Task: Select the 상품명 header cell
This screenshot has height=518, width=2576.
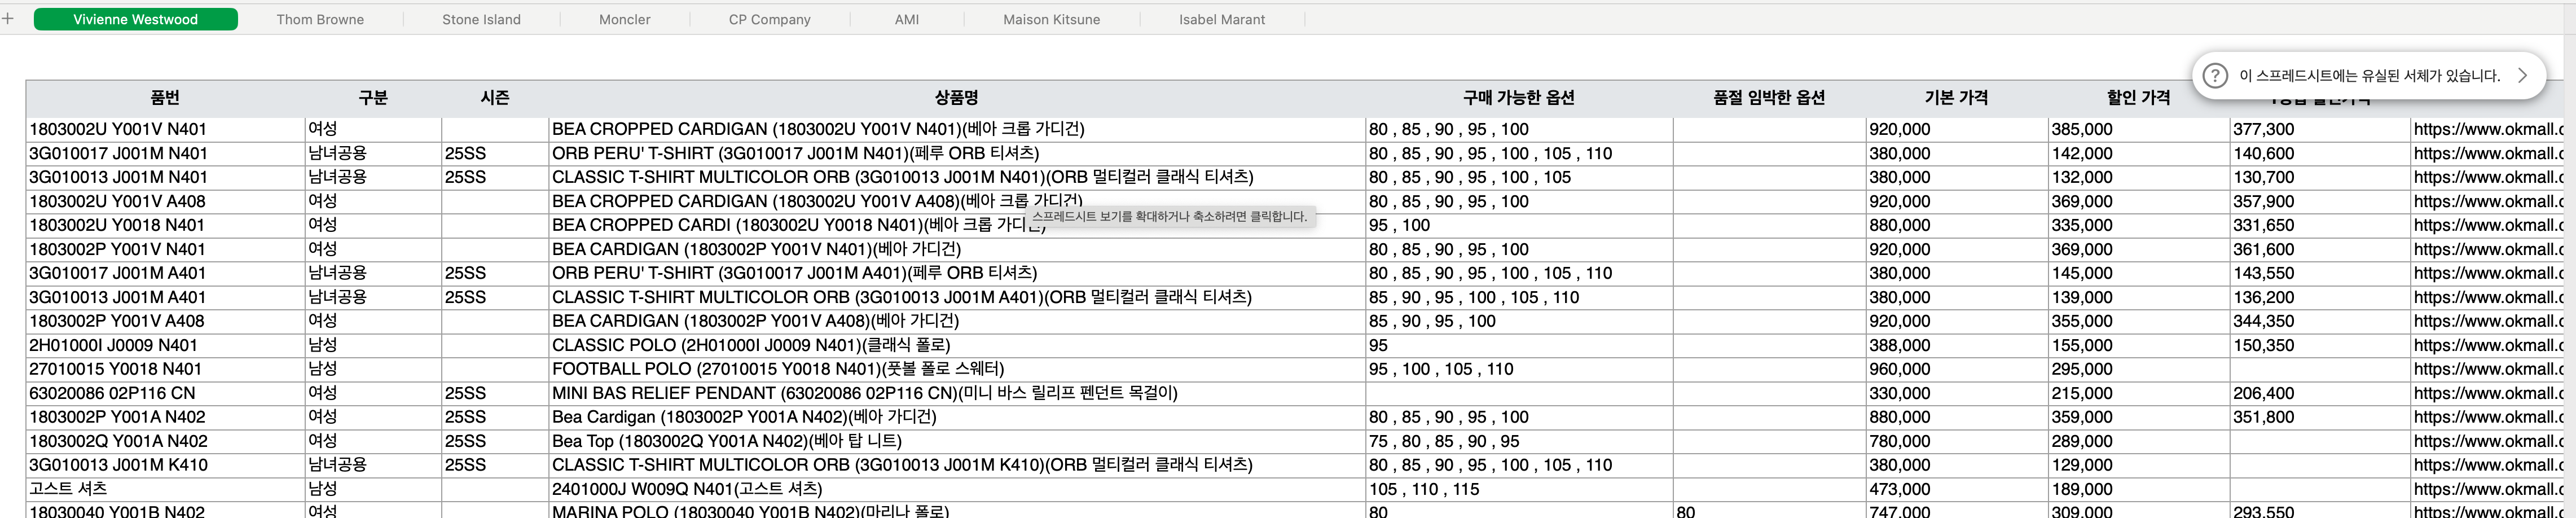Action: (x=956, y=98)
